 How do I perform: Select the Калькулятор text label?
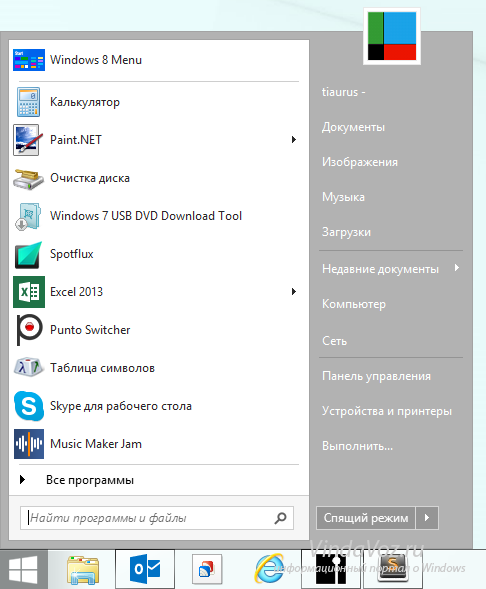coord(85,102)
